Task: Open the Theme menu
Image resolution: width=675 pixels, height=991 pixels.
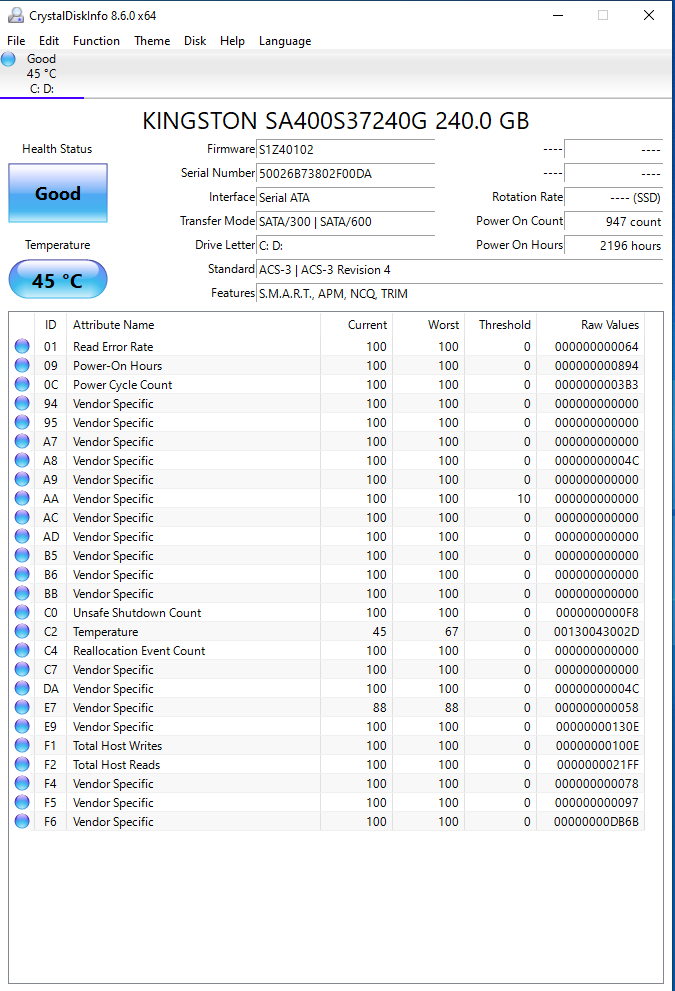Action: [152, 41]
